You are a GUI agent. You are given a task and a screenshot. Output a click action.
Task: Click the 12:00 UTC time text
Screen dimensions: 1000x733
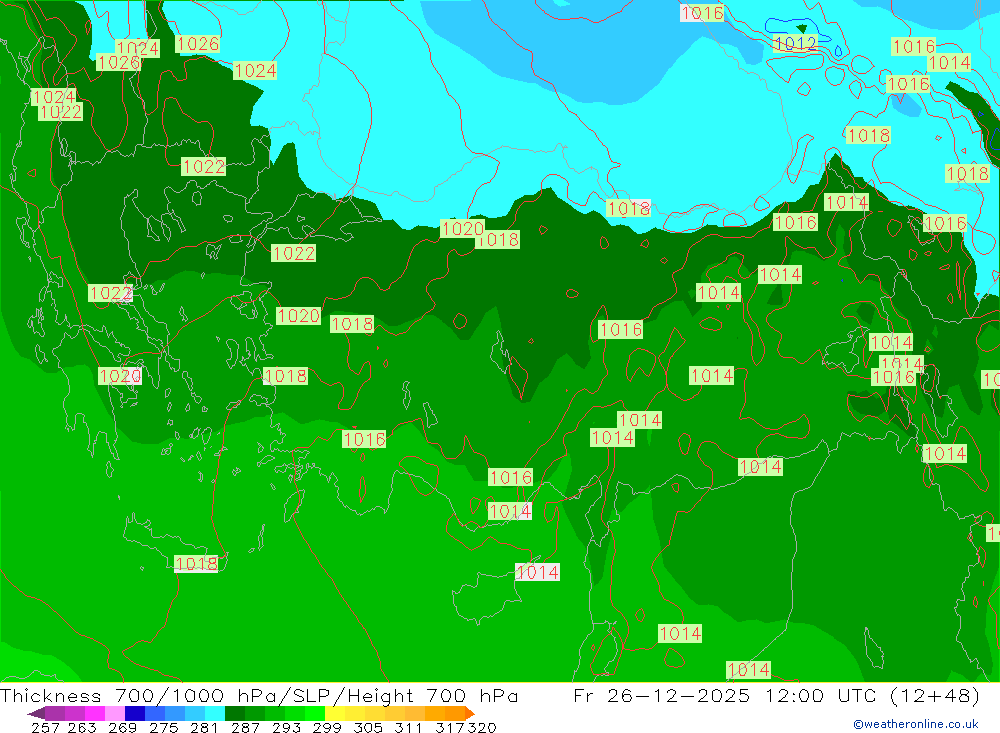pos(821,695)
